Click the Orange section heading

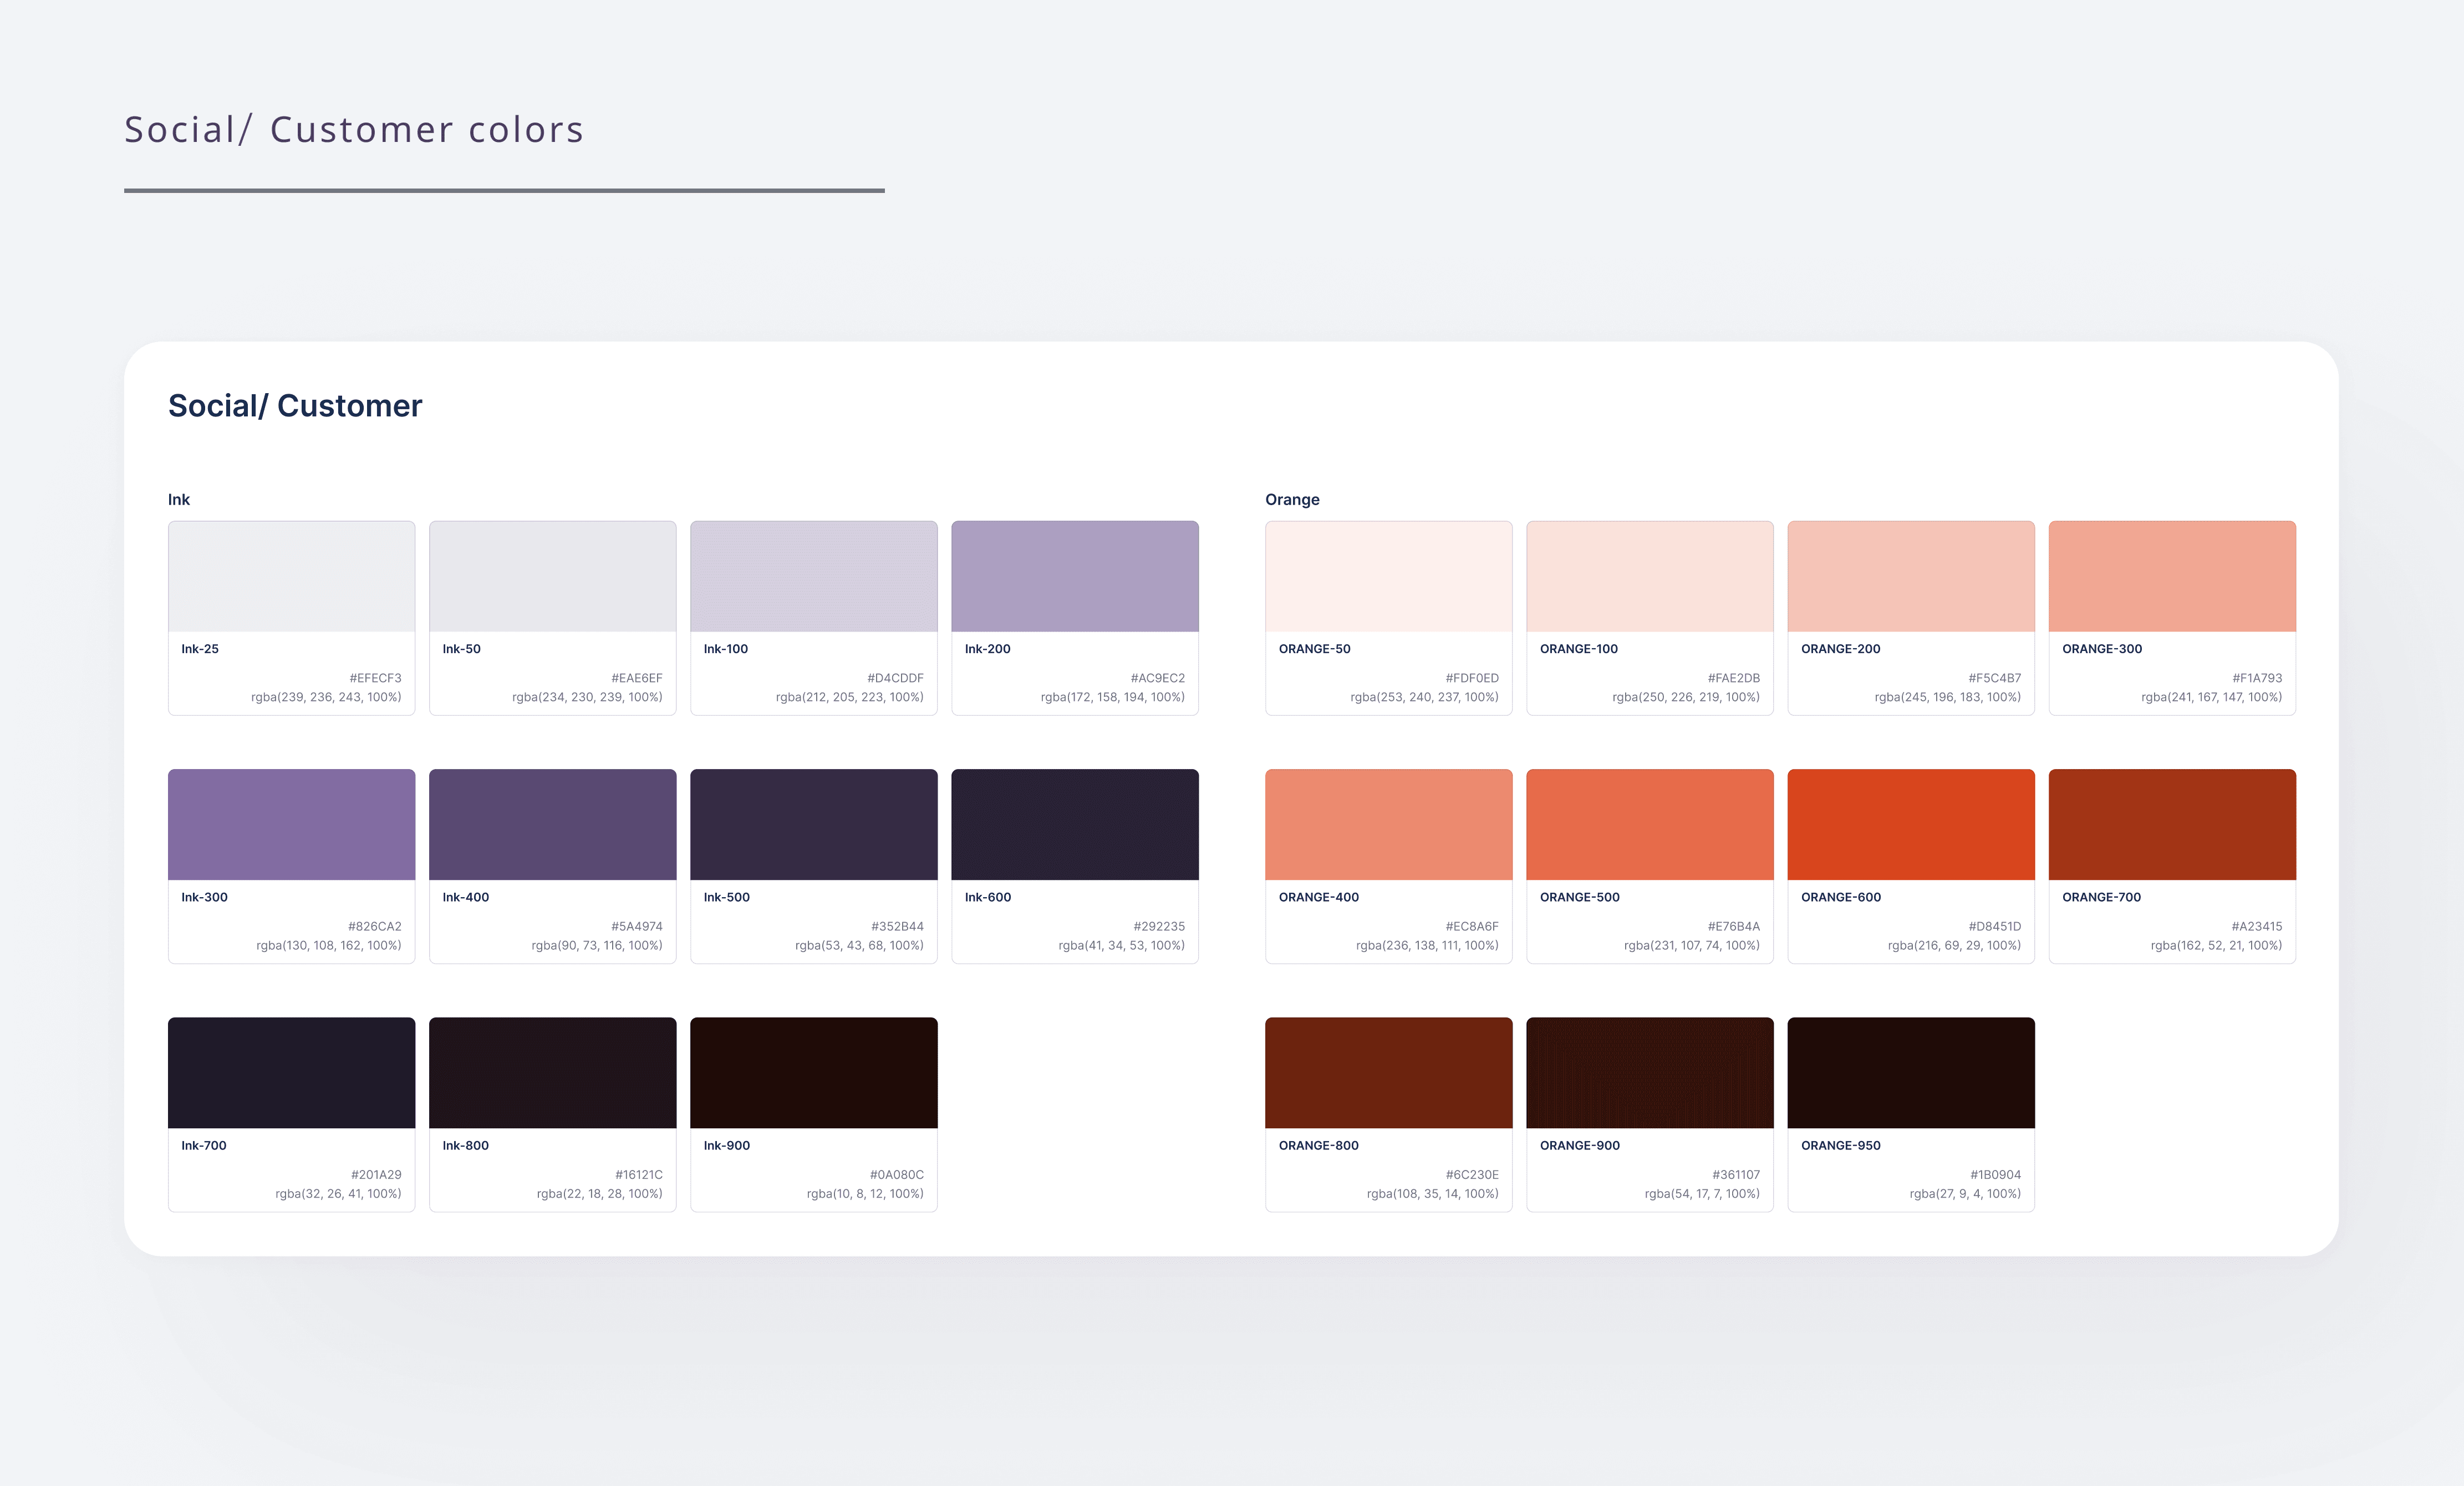(x=1292, y=499)
